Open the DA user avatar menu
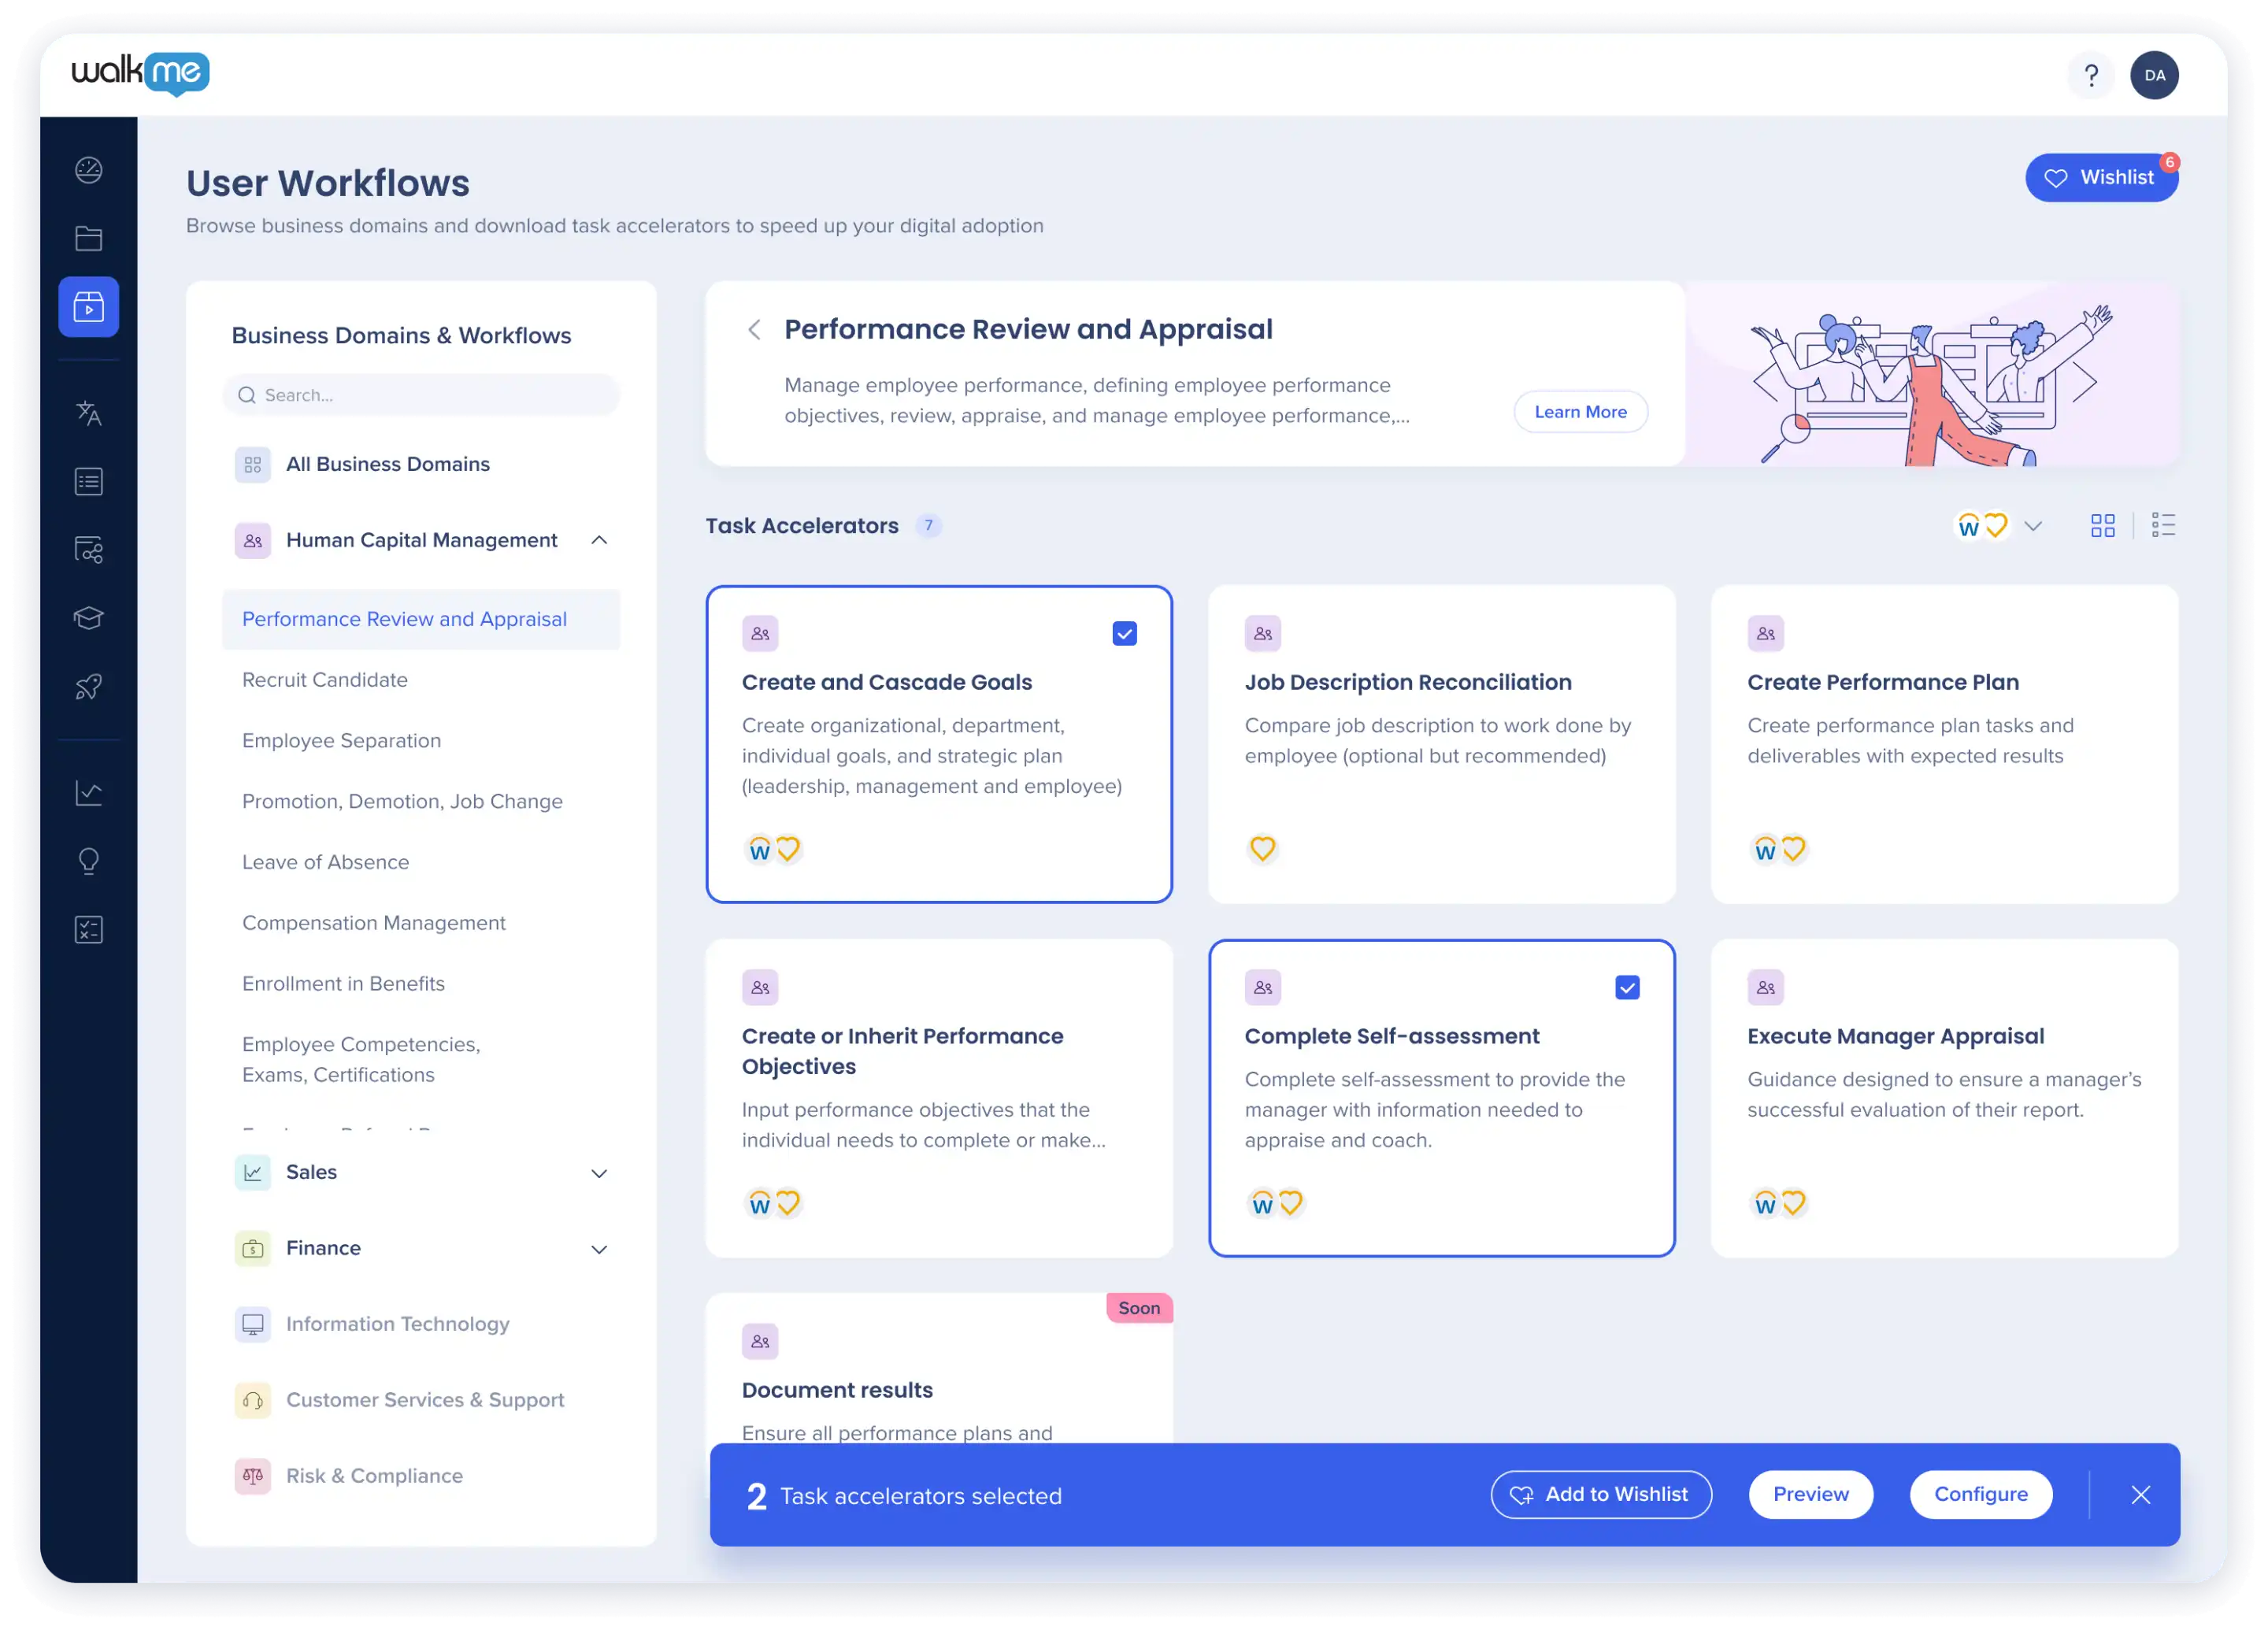 [x=2154, y=75]
